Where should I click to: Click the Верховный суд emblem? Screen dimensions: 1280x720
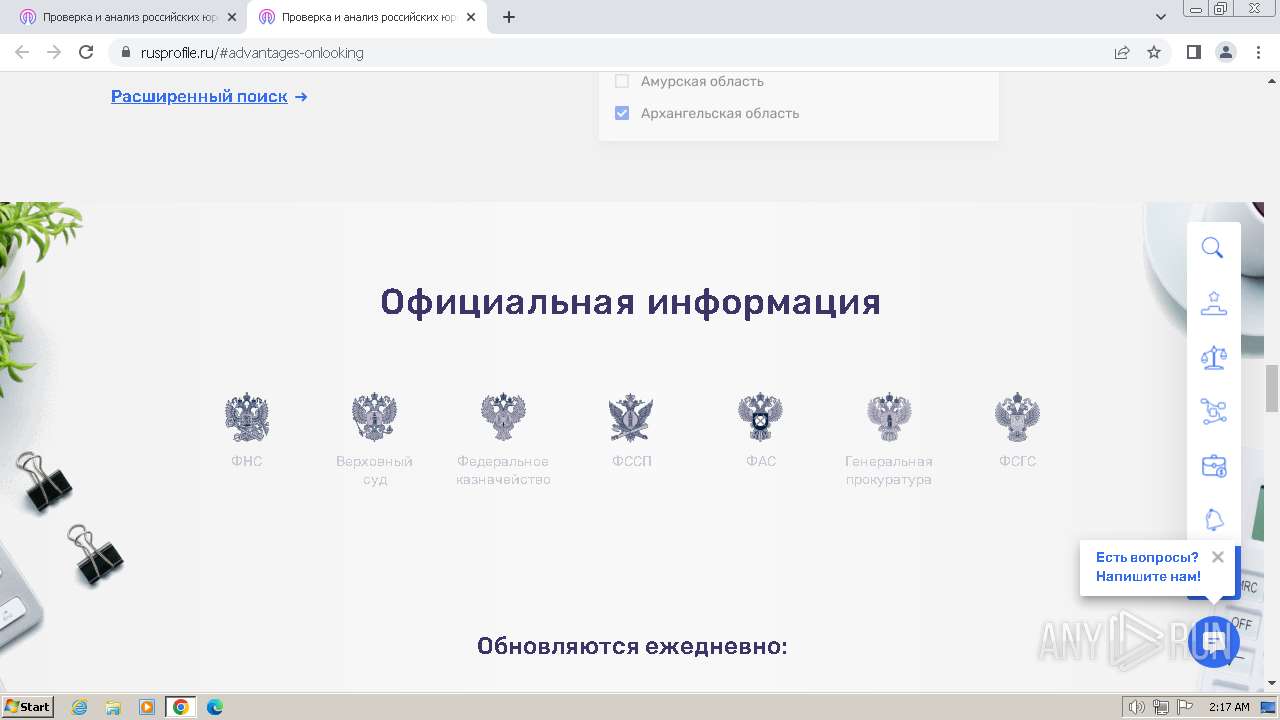pos(375,417)
